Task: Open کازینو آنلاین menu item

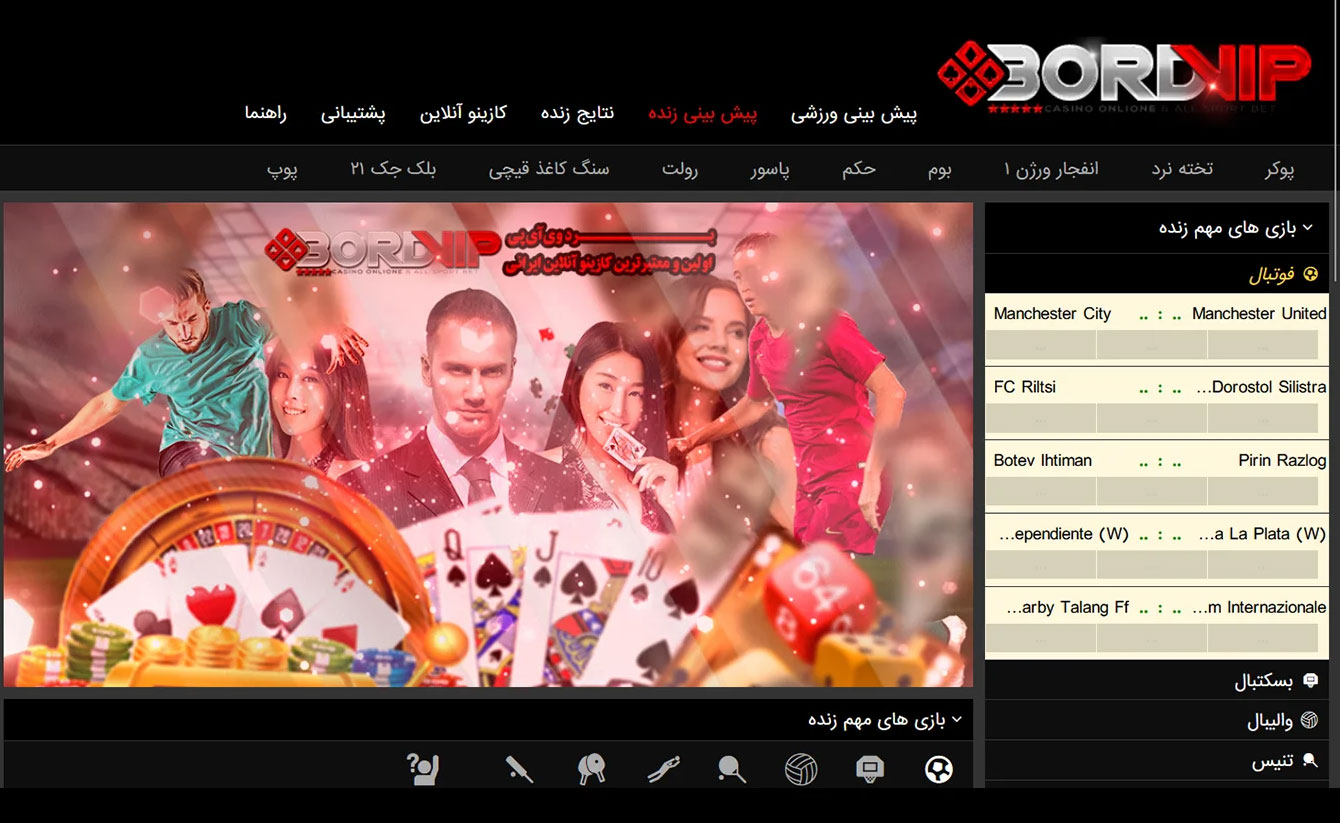Action: 463,113
